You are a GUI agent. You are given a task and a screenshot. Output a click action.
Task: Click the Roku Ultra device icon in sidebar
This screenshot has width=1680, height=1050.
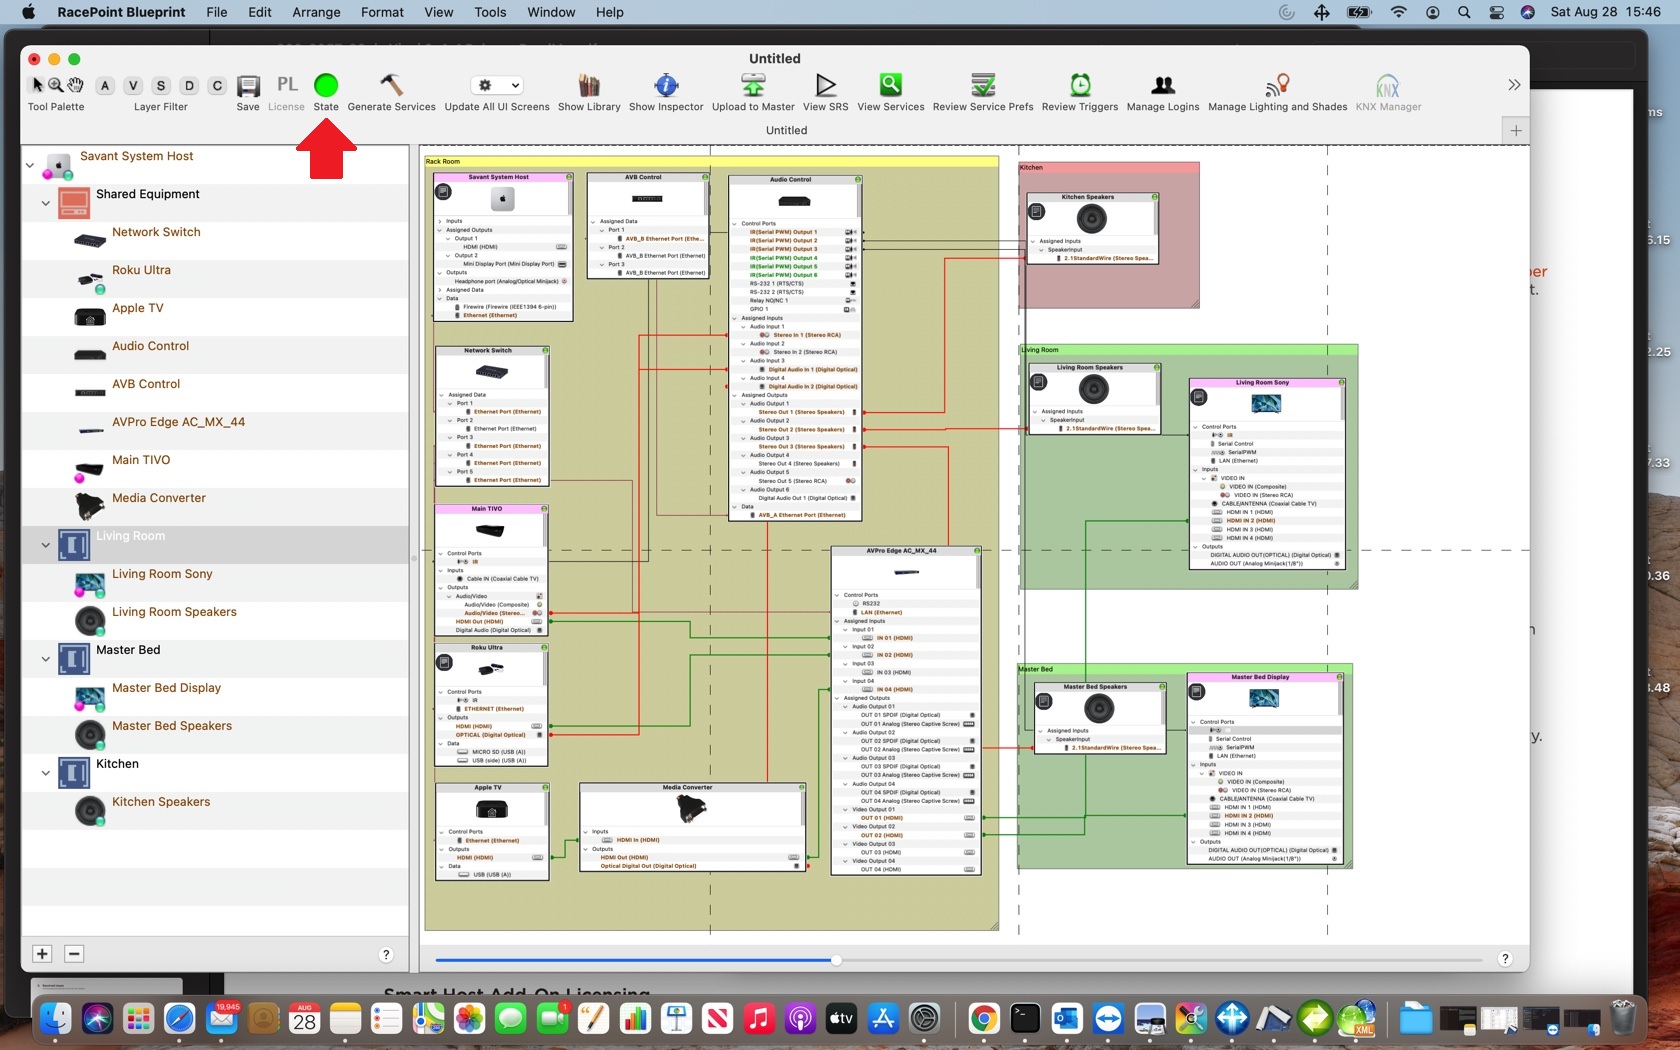(x=90, y=280)
